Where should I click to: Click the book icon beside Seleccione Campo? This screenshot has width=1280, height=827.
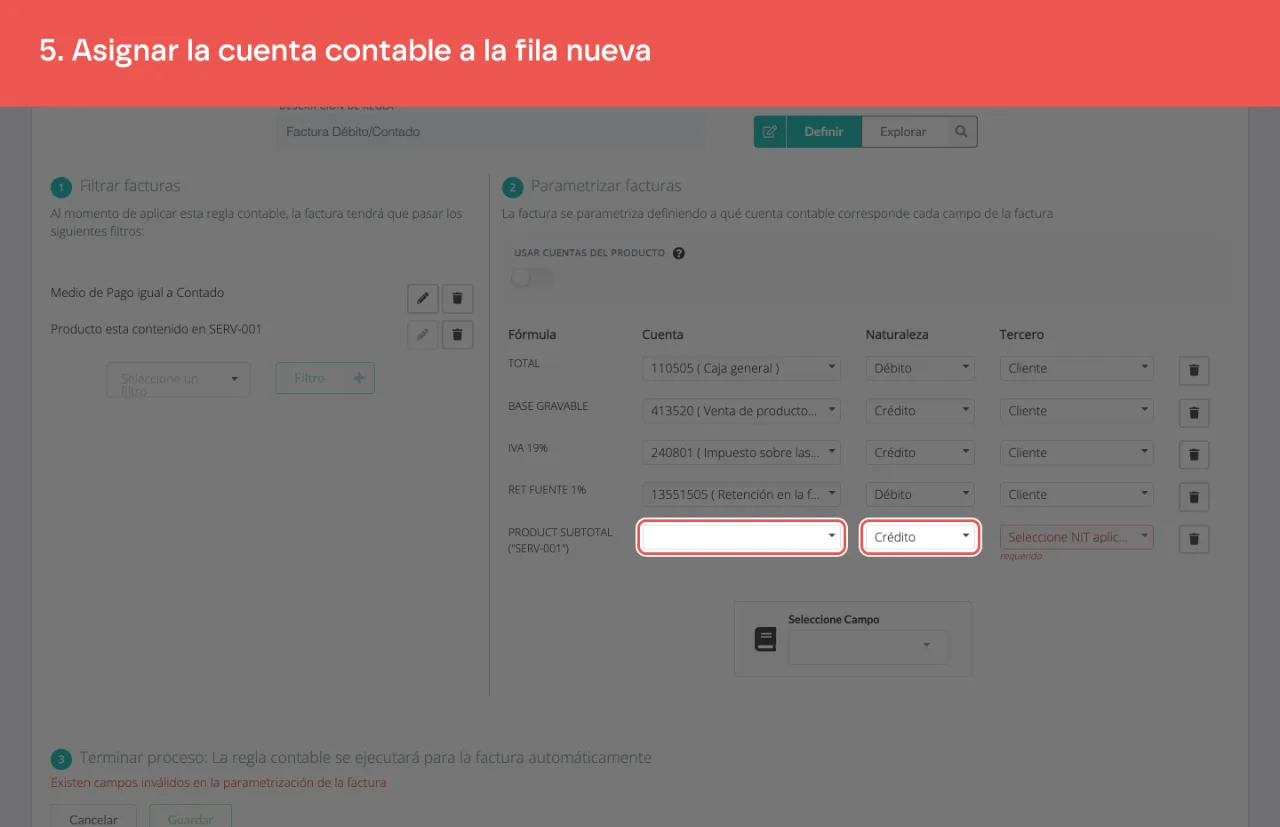765,640
